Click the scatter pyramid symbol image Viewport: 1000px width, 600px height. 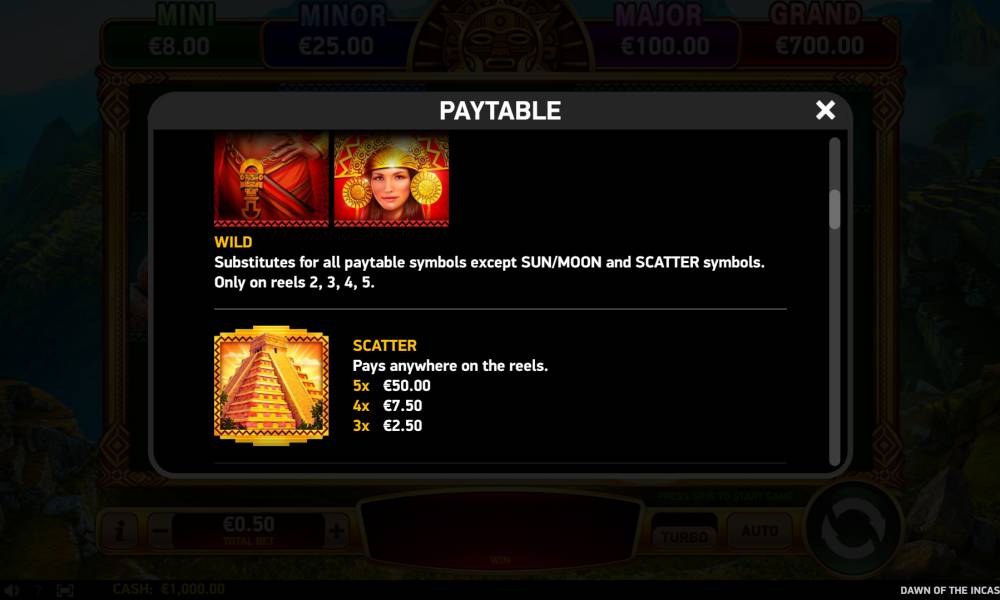pos(272,385)
